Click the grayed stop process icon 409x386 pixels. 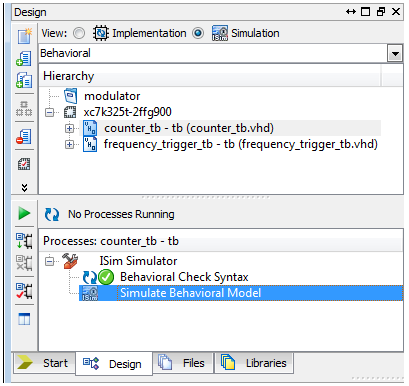(24, 263)
